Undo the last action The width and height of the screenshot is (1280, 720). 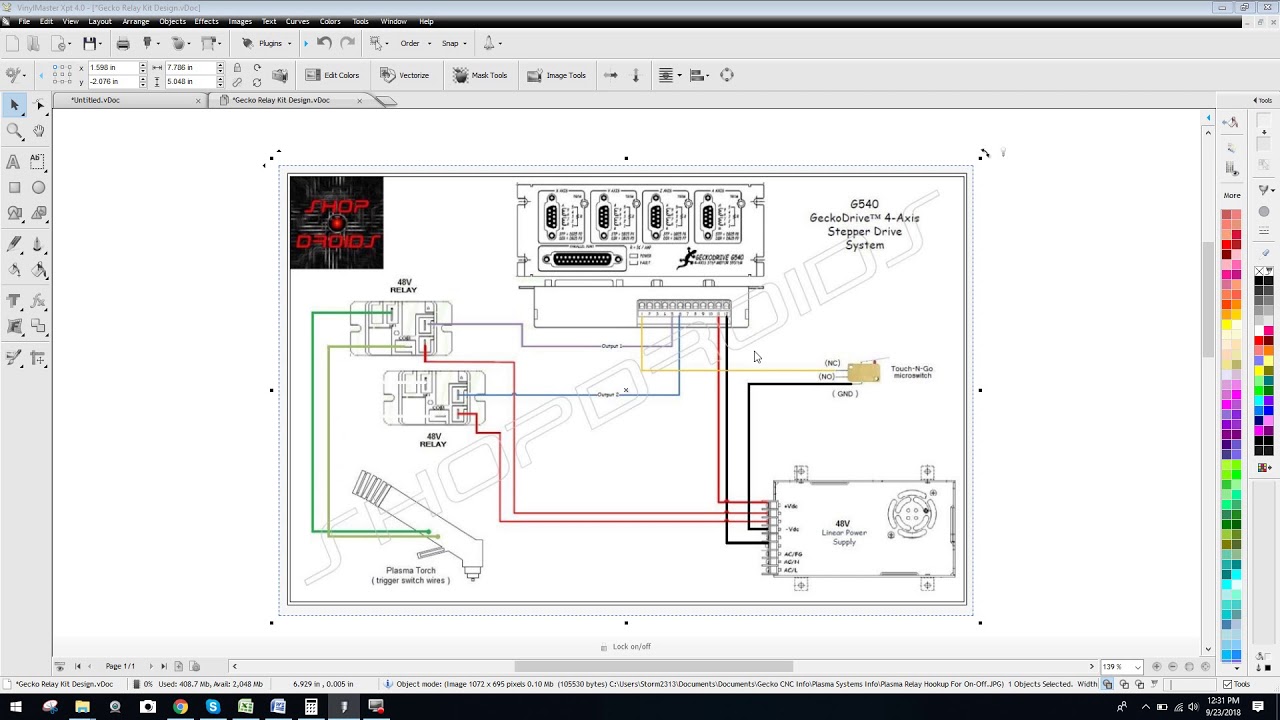point(324,43)
